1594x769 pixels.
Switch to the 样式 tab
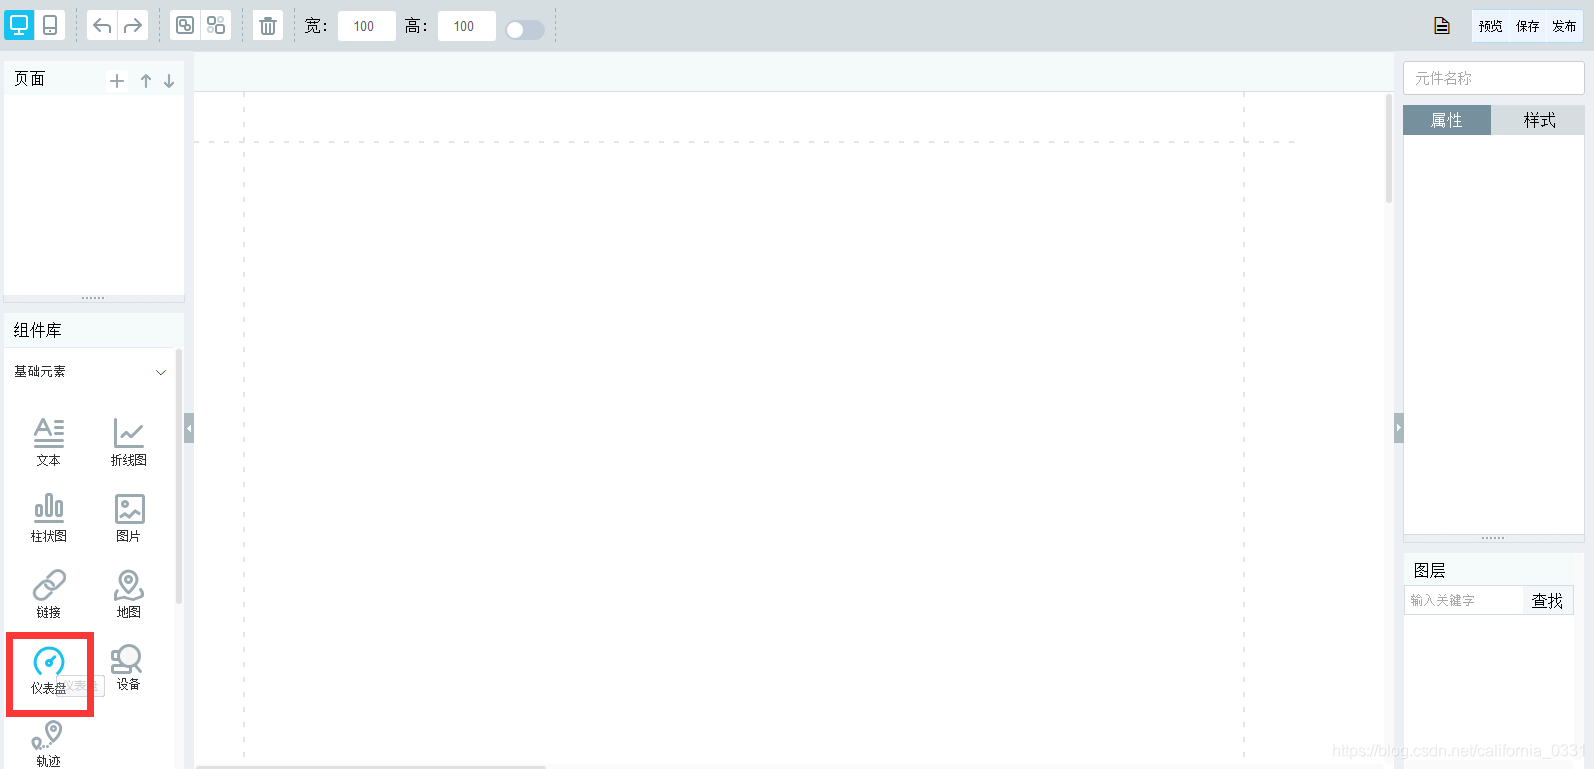tap(1538, 120)
